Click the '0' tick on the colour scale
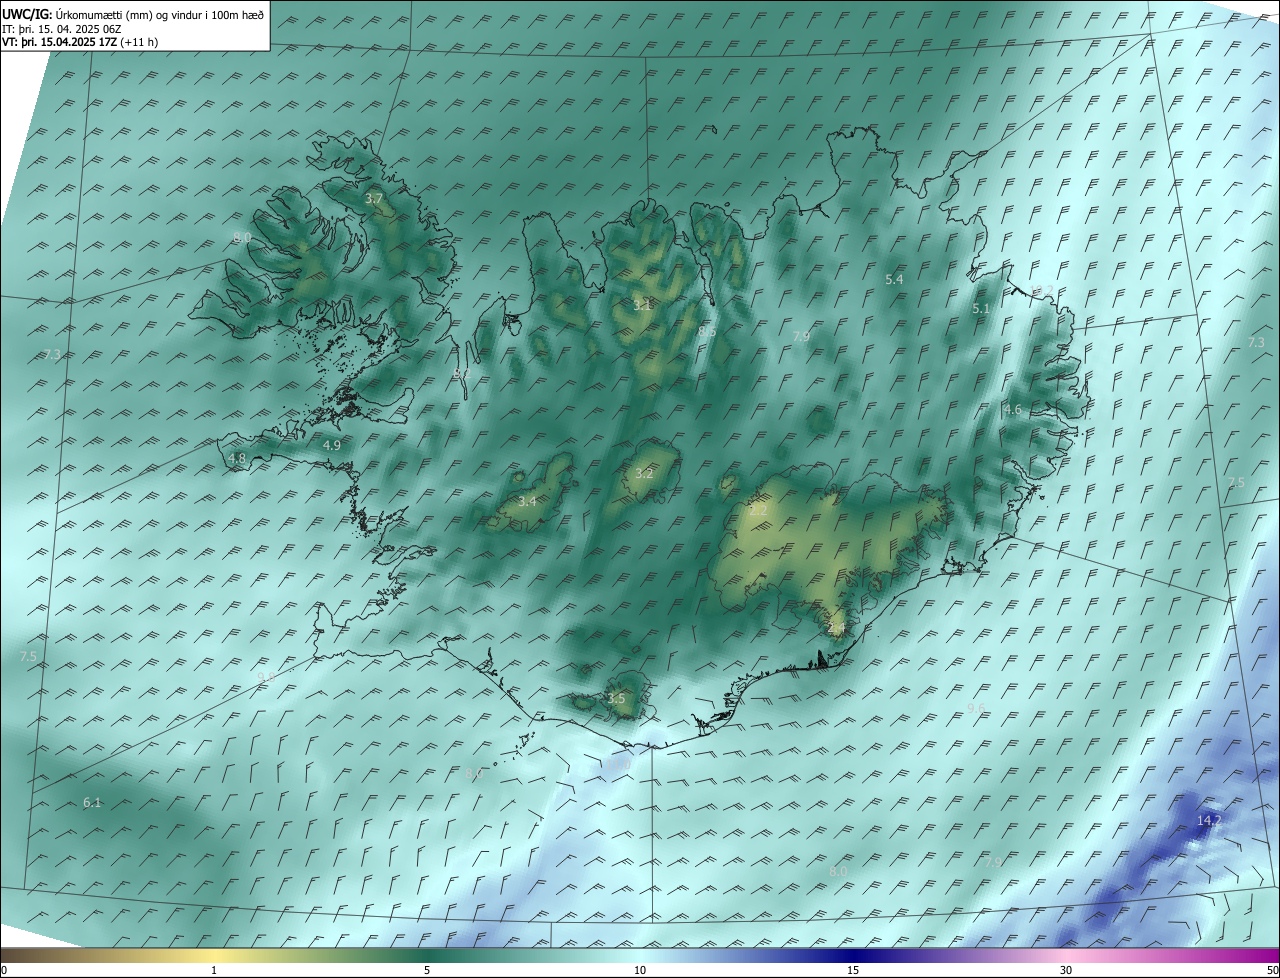1280x978 pixels. [4, 971]
